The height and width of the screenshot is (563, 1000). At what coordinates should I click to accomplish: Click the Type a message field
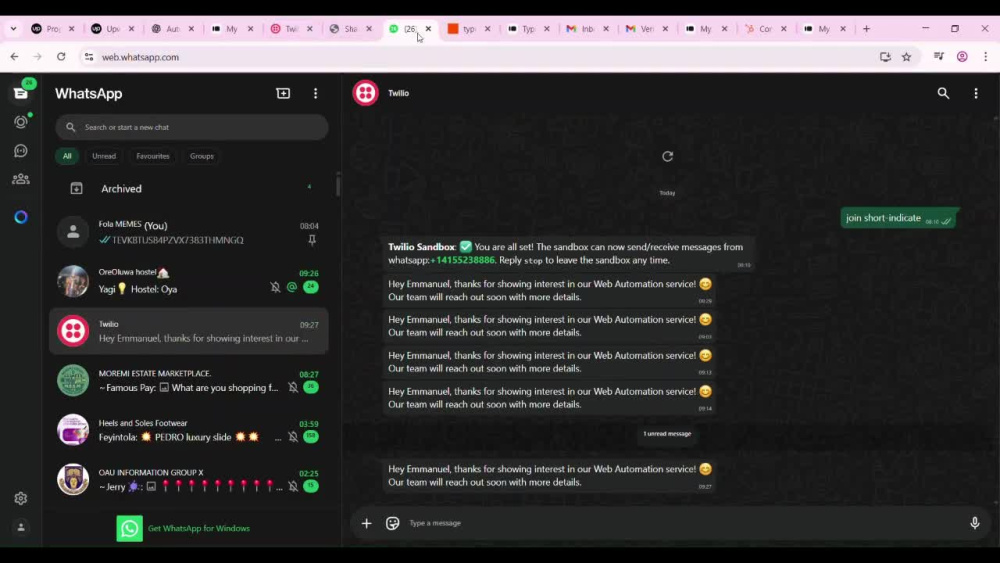(682, 523)
